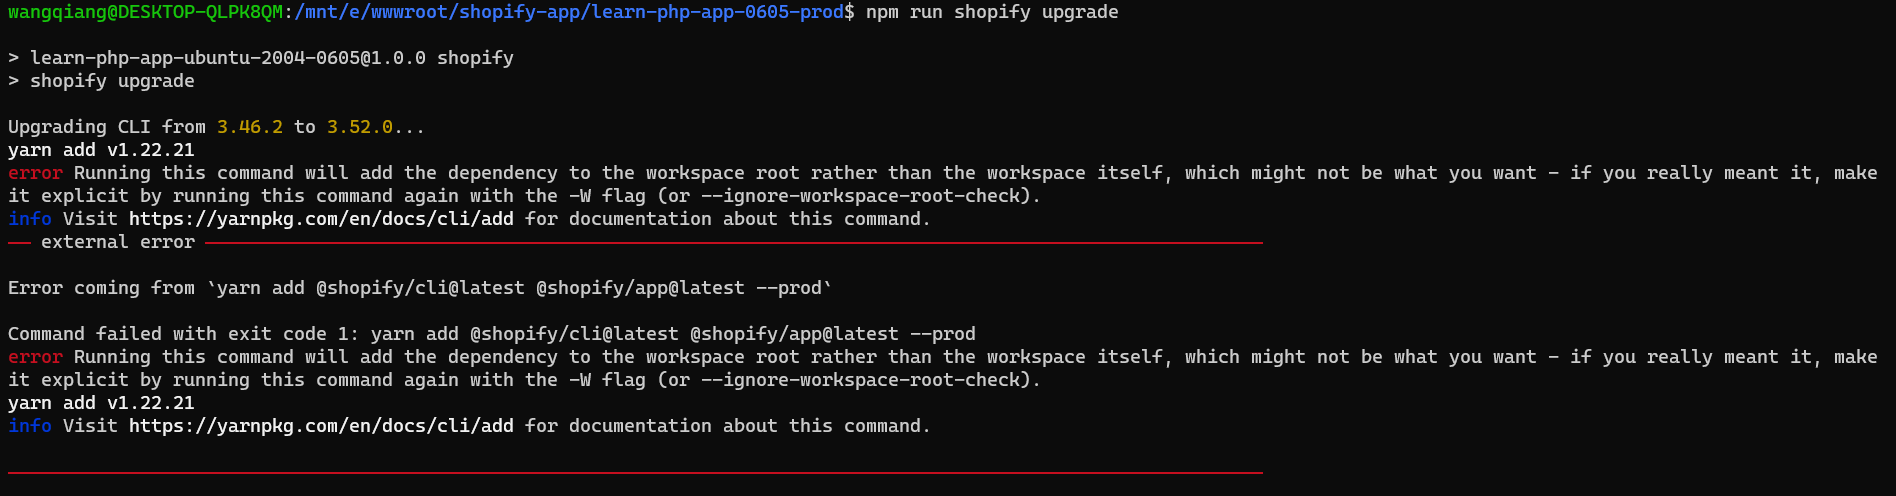1896x496 pixels.
Task: Click the 'Command failed with exit code 1' line
Action: [x=492, y=334]
